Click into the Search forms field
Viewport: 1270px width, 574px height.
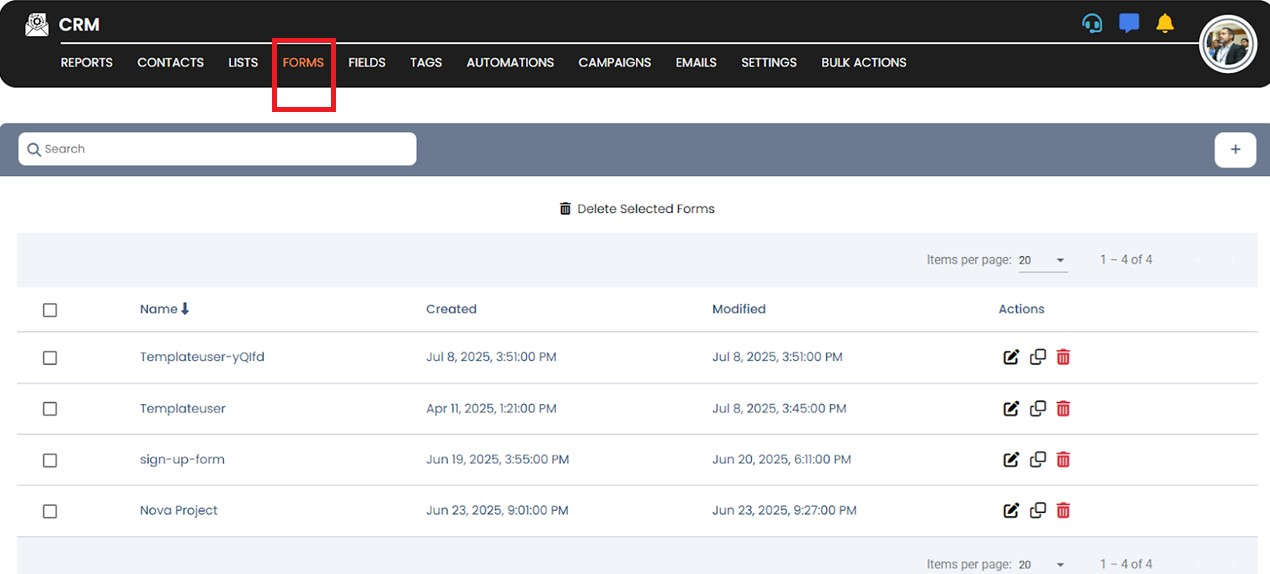coord(217,149)
